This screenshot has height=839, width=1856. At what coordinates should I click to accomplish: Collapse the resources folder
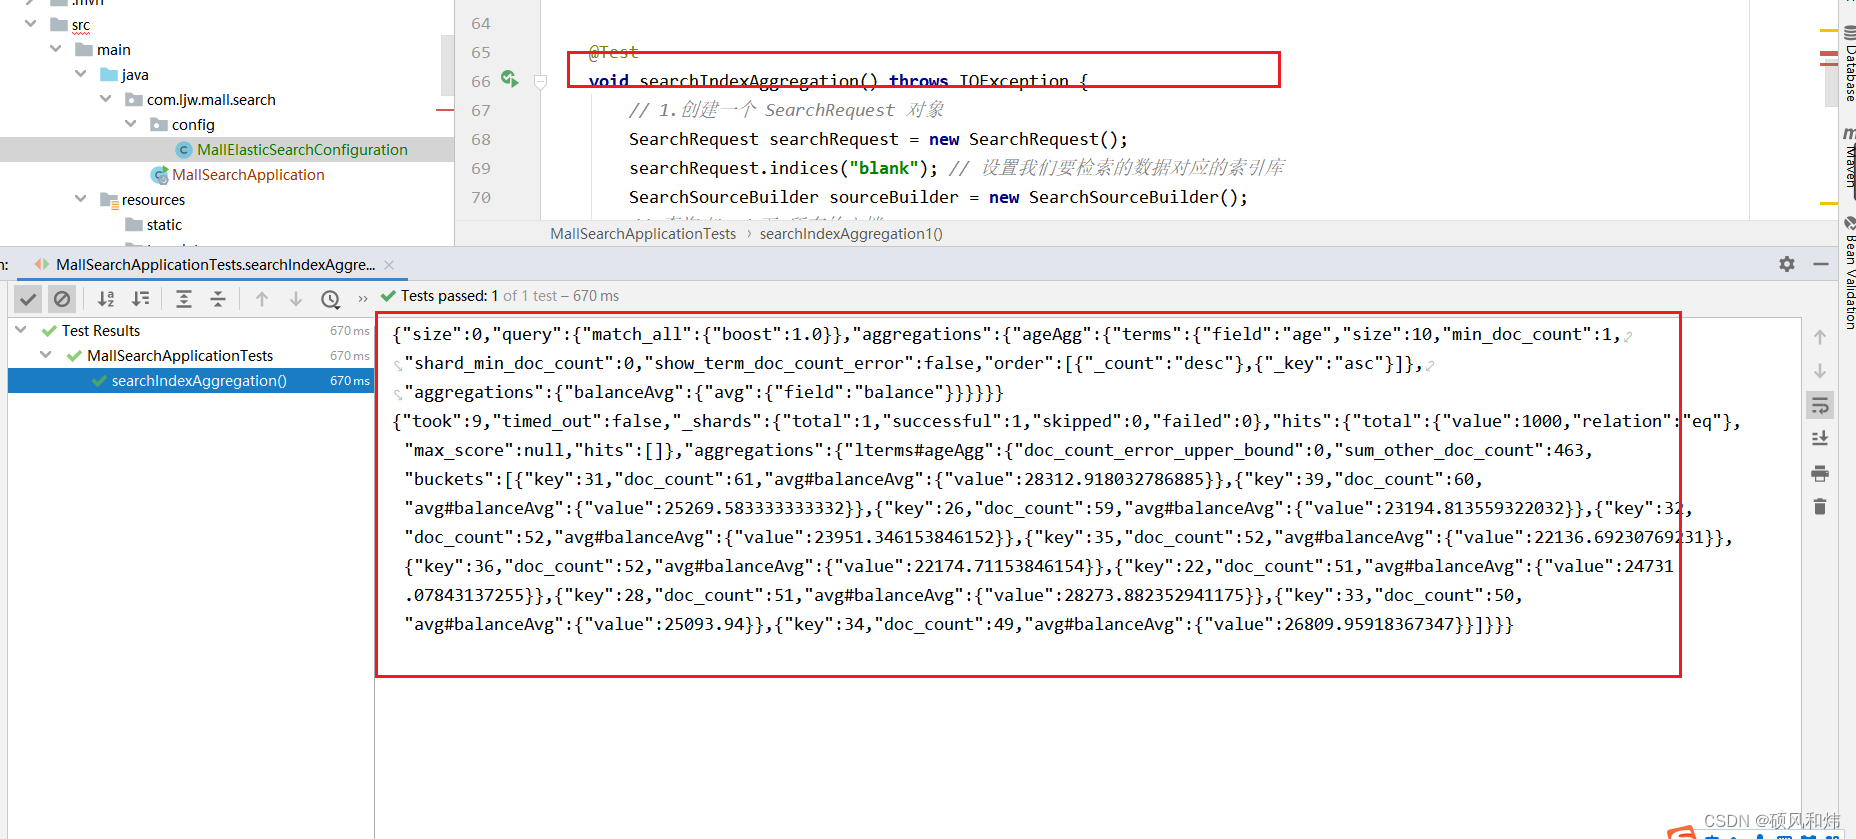click(x=81, y=199)
